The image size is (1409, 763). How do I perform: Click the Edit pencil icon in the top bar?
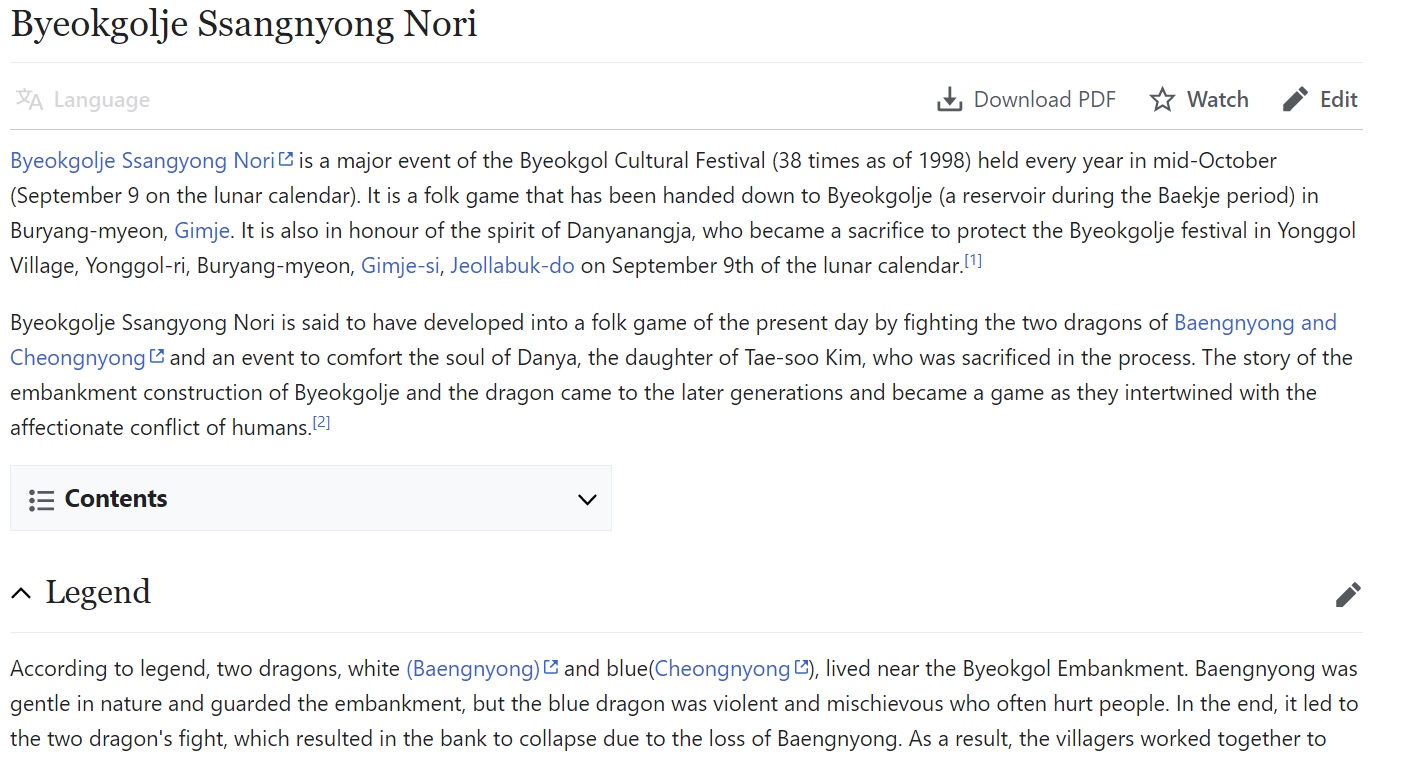(x=1295, y=99)
